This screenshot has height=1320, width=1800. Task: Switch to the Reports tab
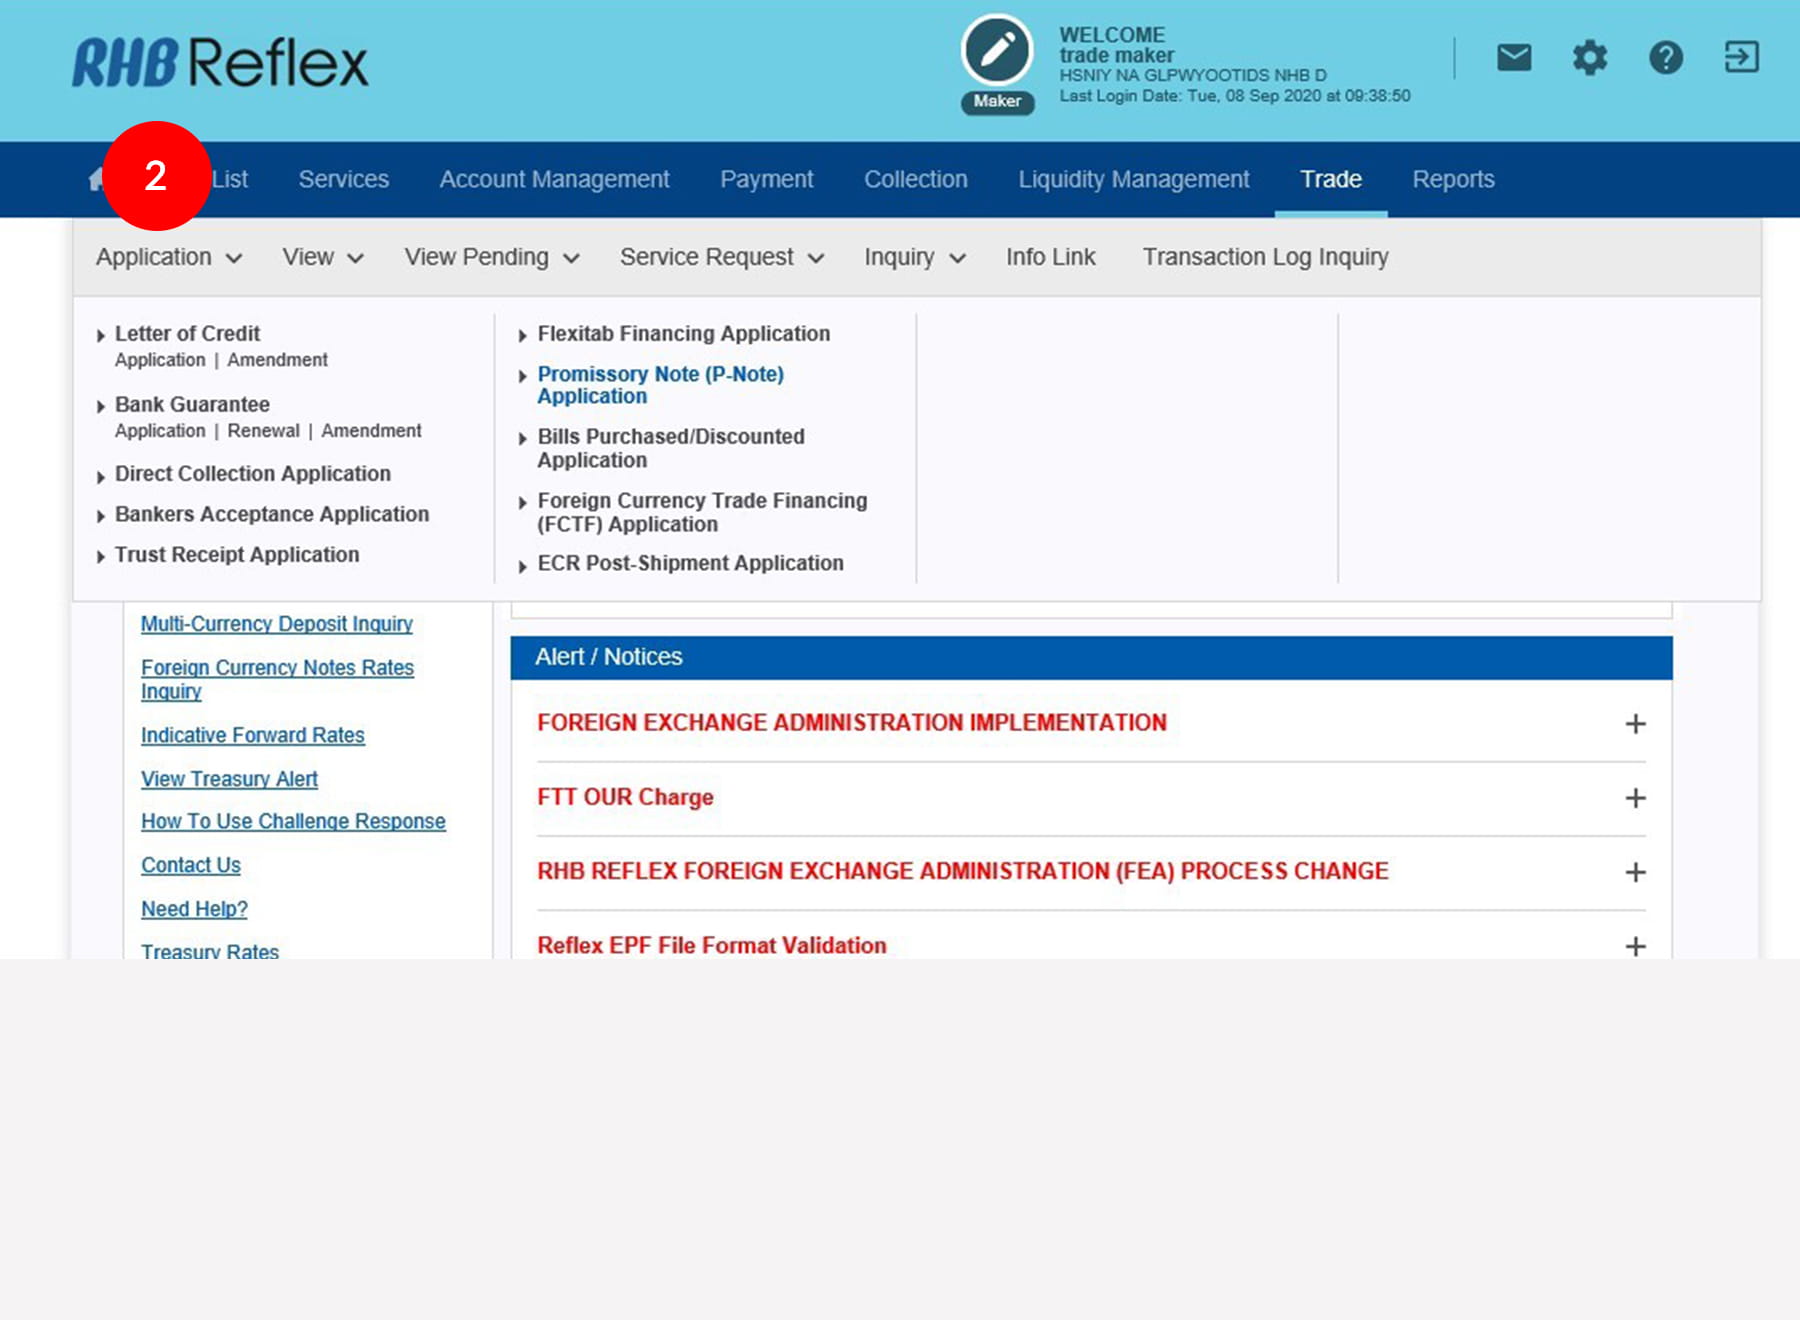pos(1453,179)
